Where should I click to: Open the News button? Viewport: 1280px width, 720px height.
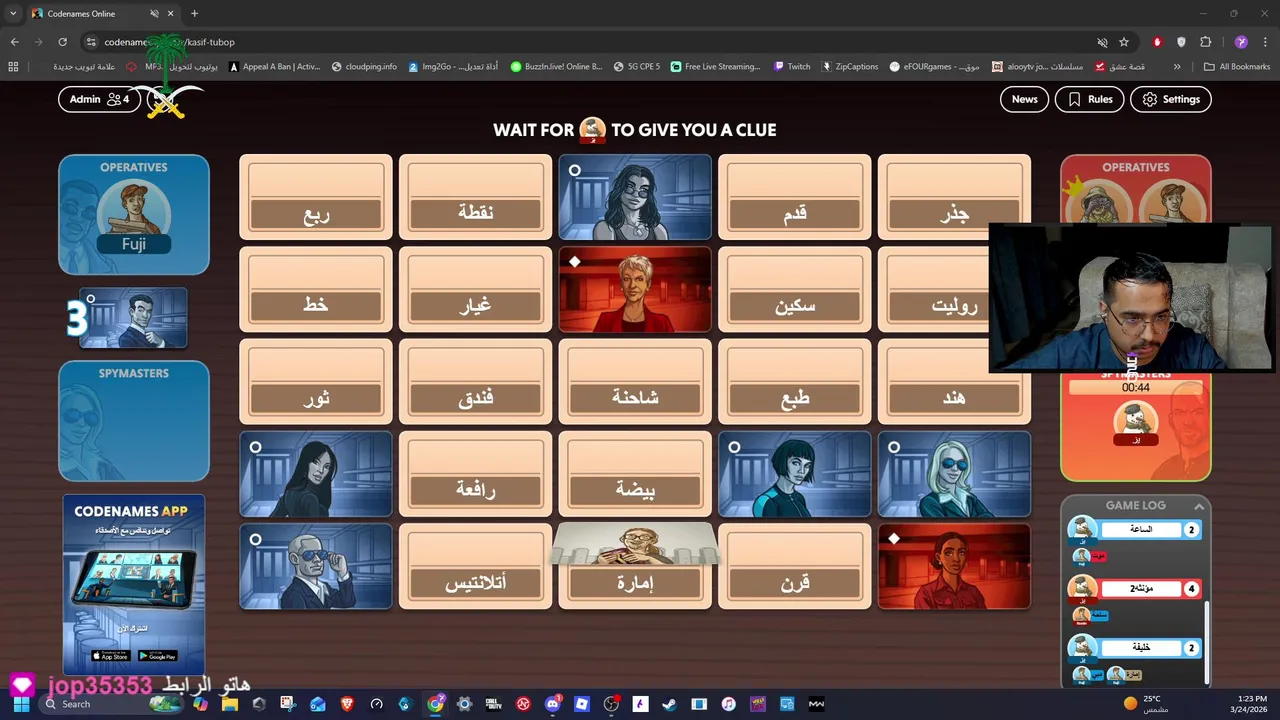point(1024,99)
